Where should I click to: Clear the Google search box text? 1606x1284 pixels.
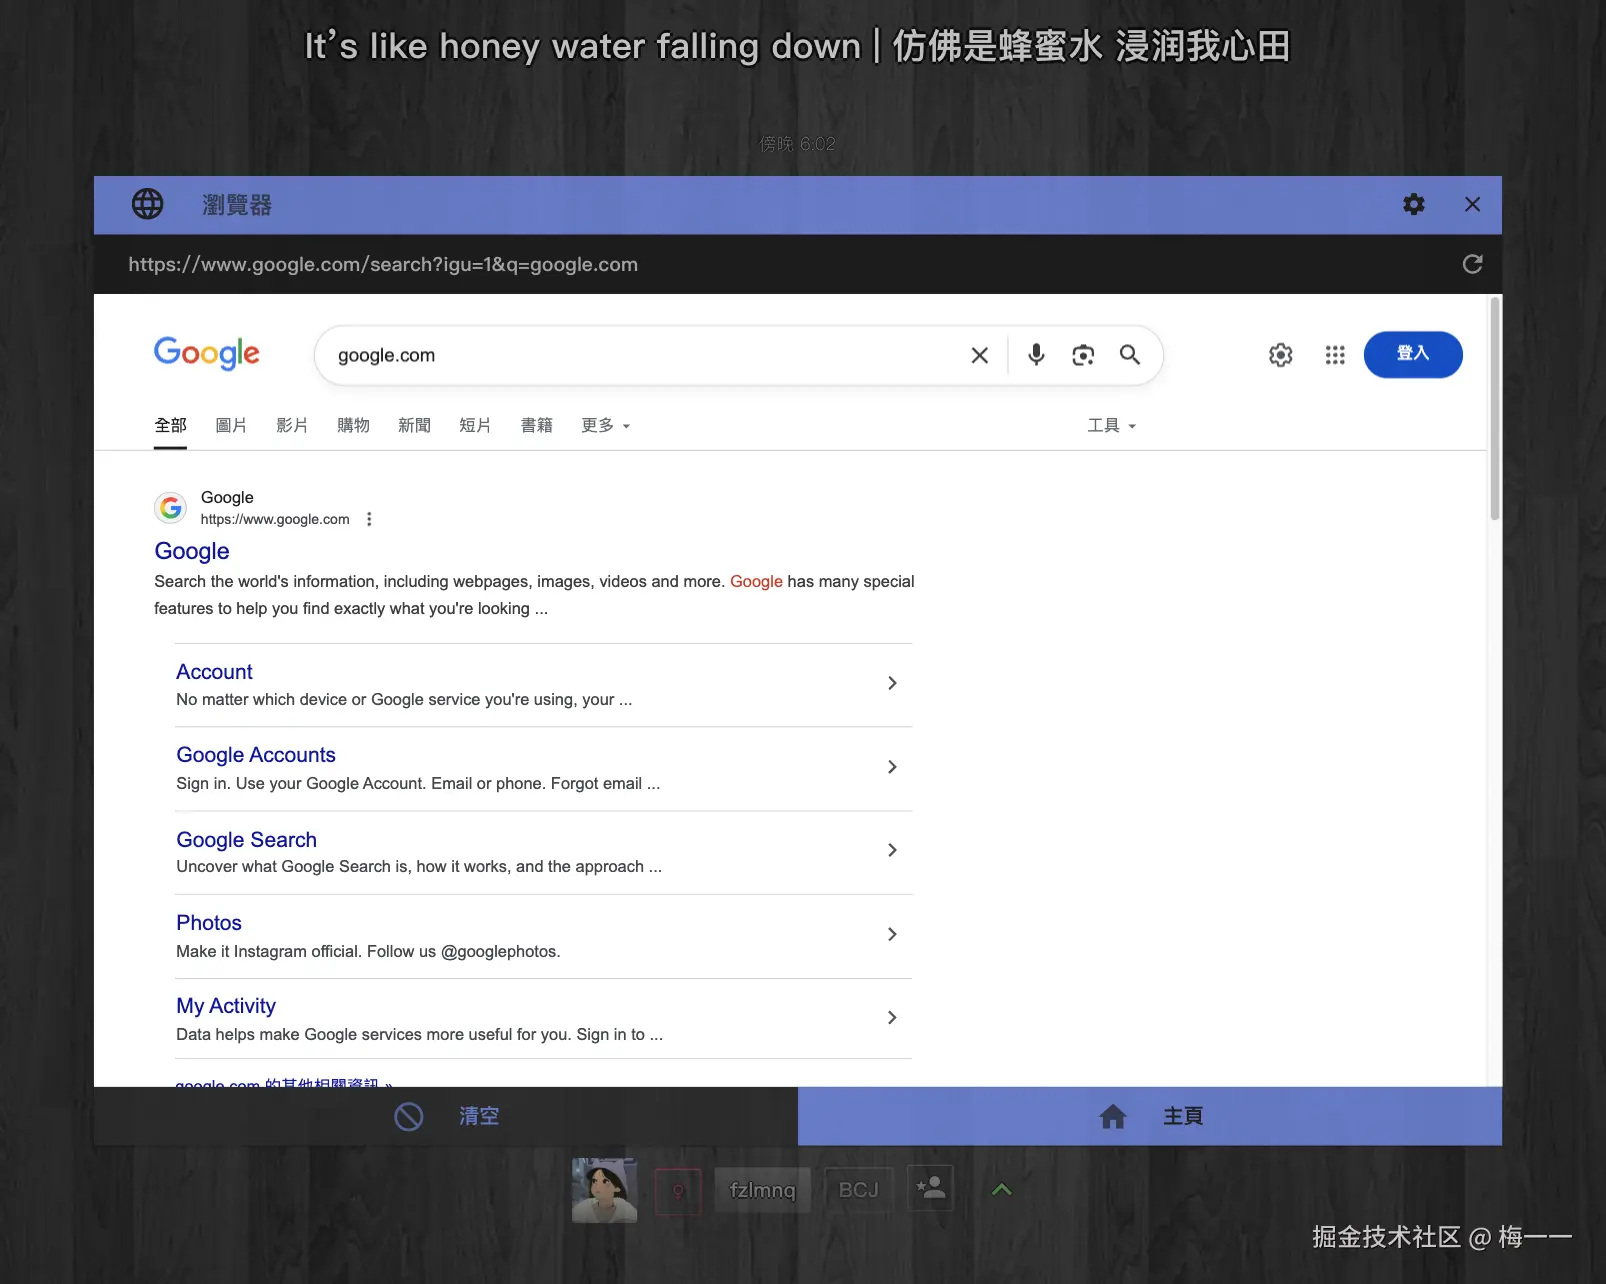(x=980, y=355)
